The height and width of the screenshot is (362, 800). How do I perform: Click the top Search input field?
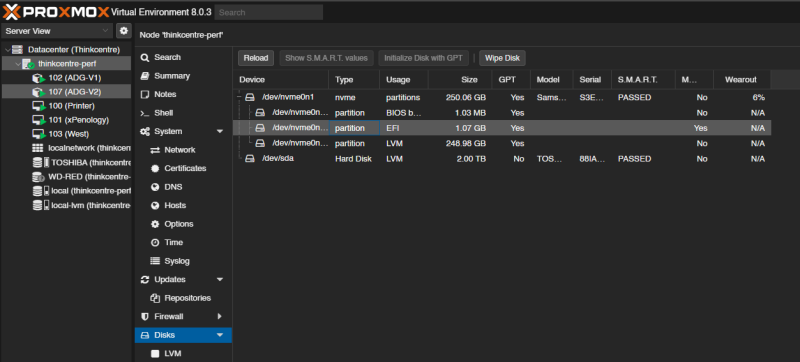(x=268, y=12)
